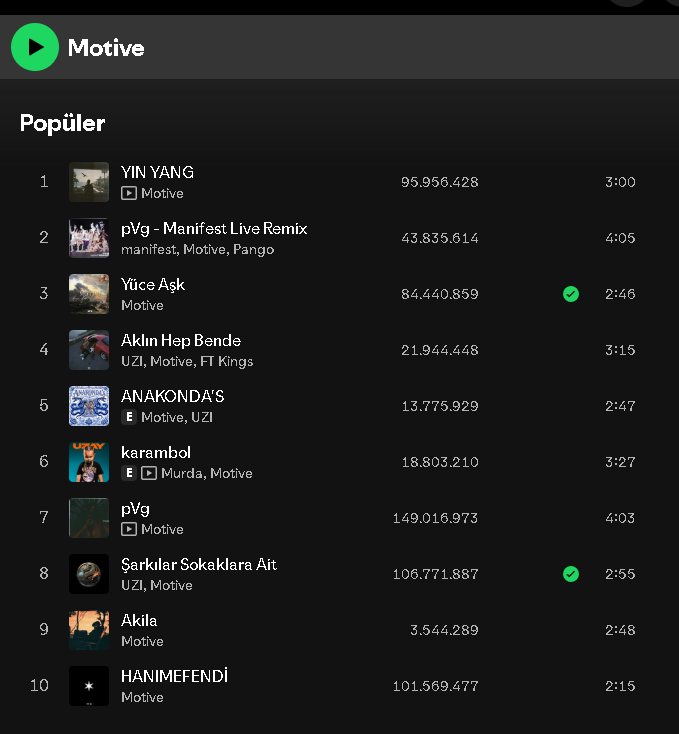Open the Murda artist link under karambol
The width and height of the screenshot is (679, 734).
click(x=182, y=473)
